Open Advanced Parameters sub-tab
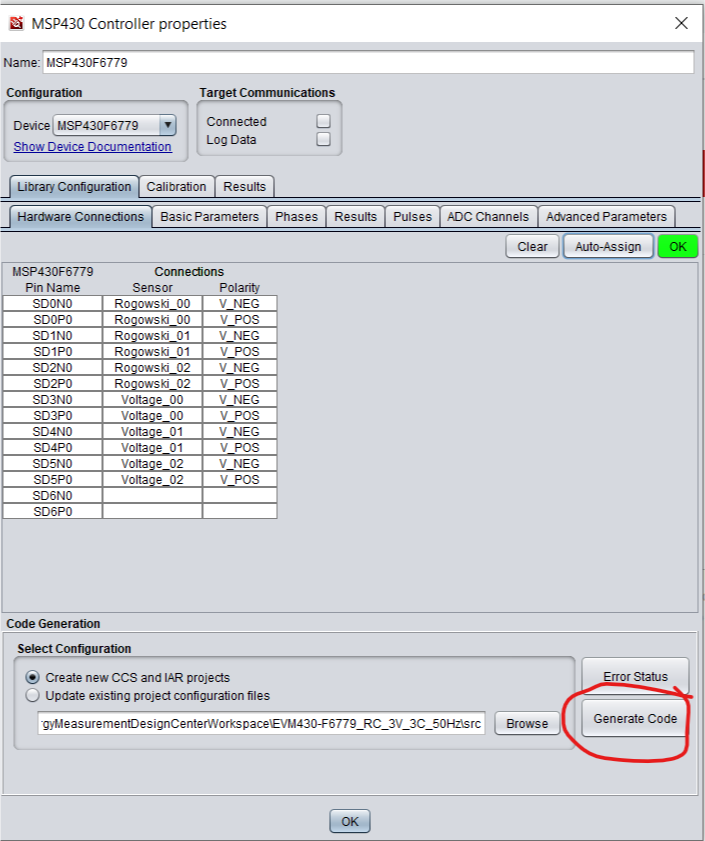 [x=606, y=217]
